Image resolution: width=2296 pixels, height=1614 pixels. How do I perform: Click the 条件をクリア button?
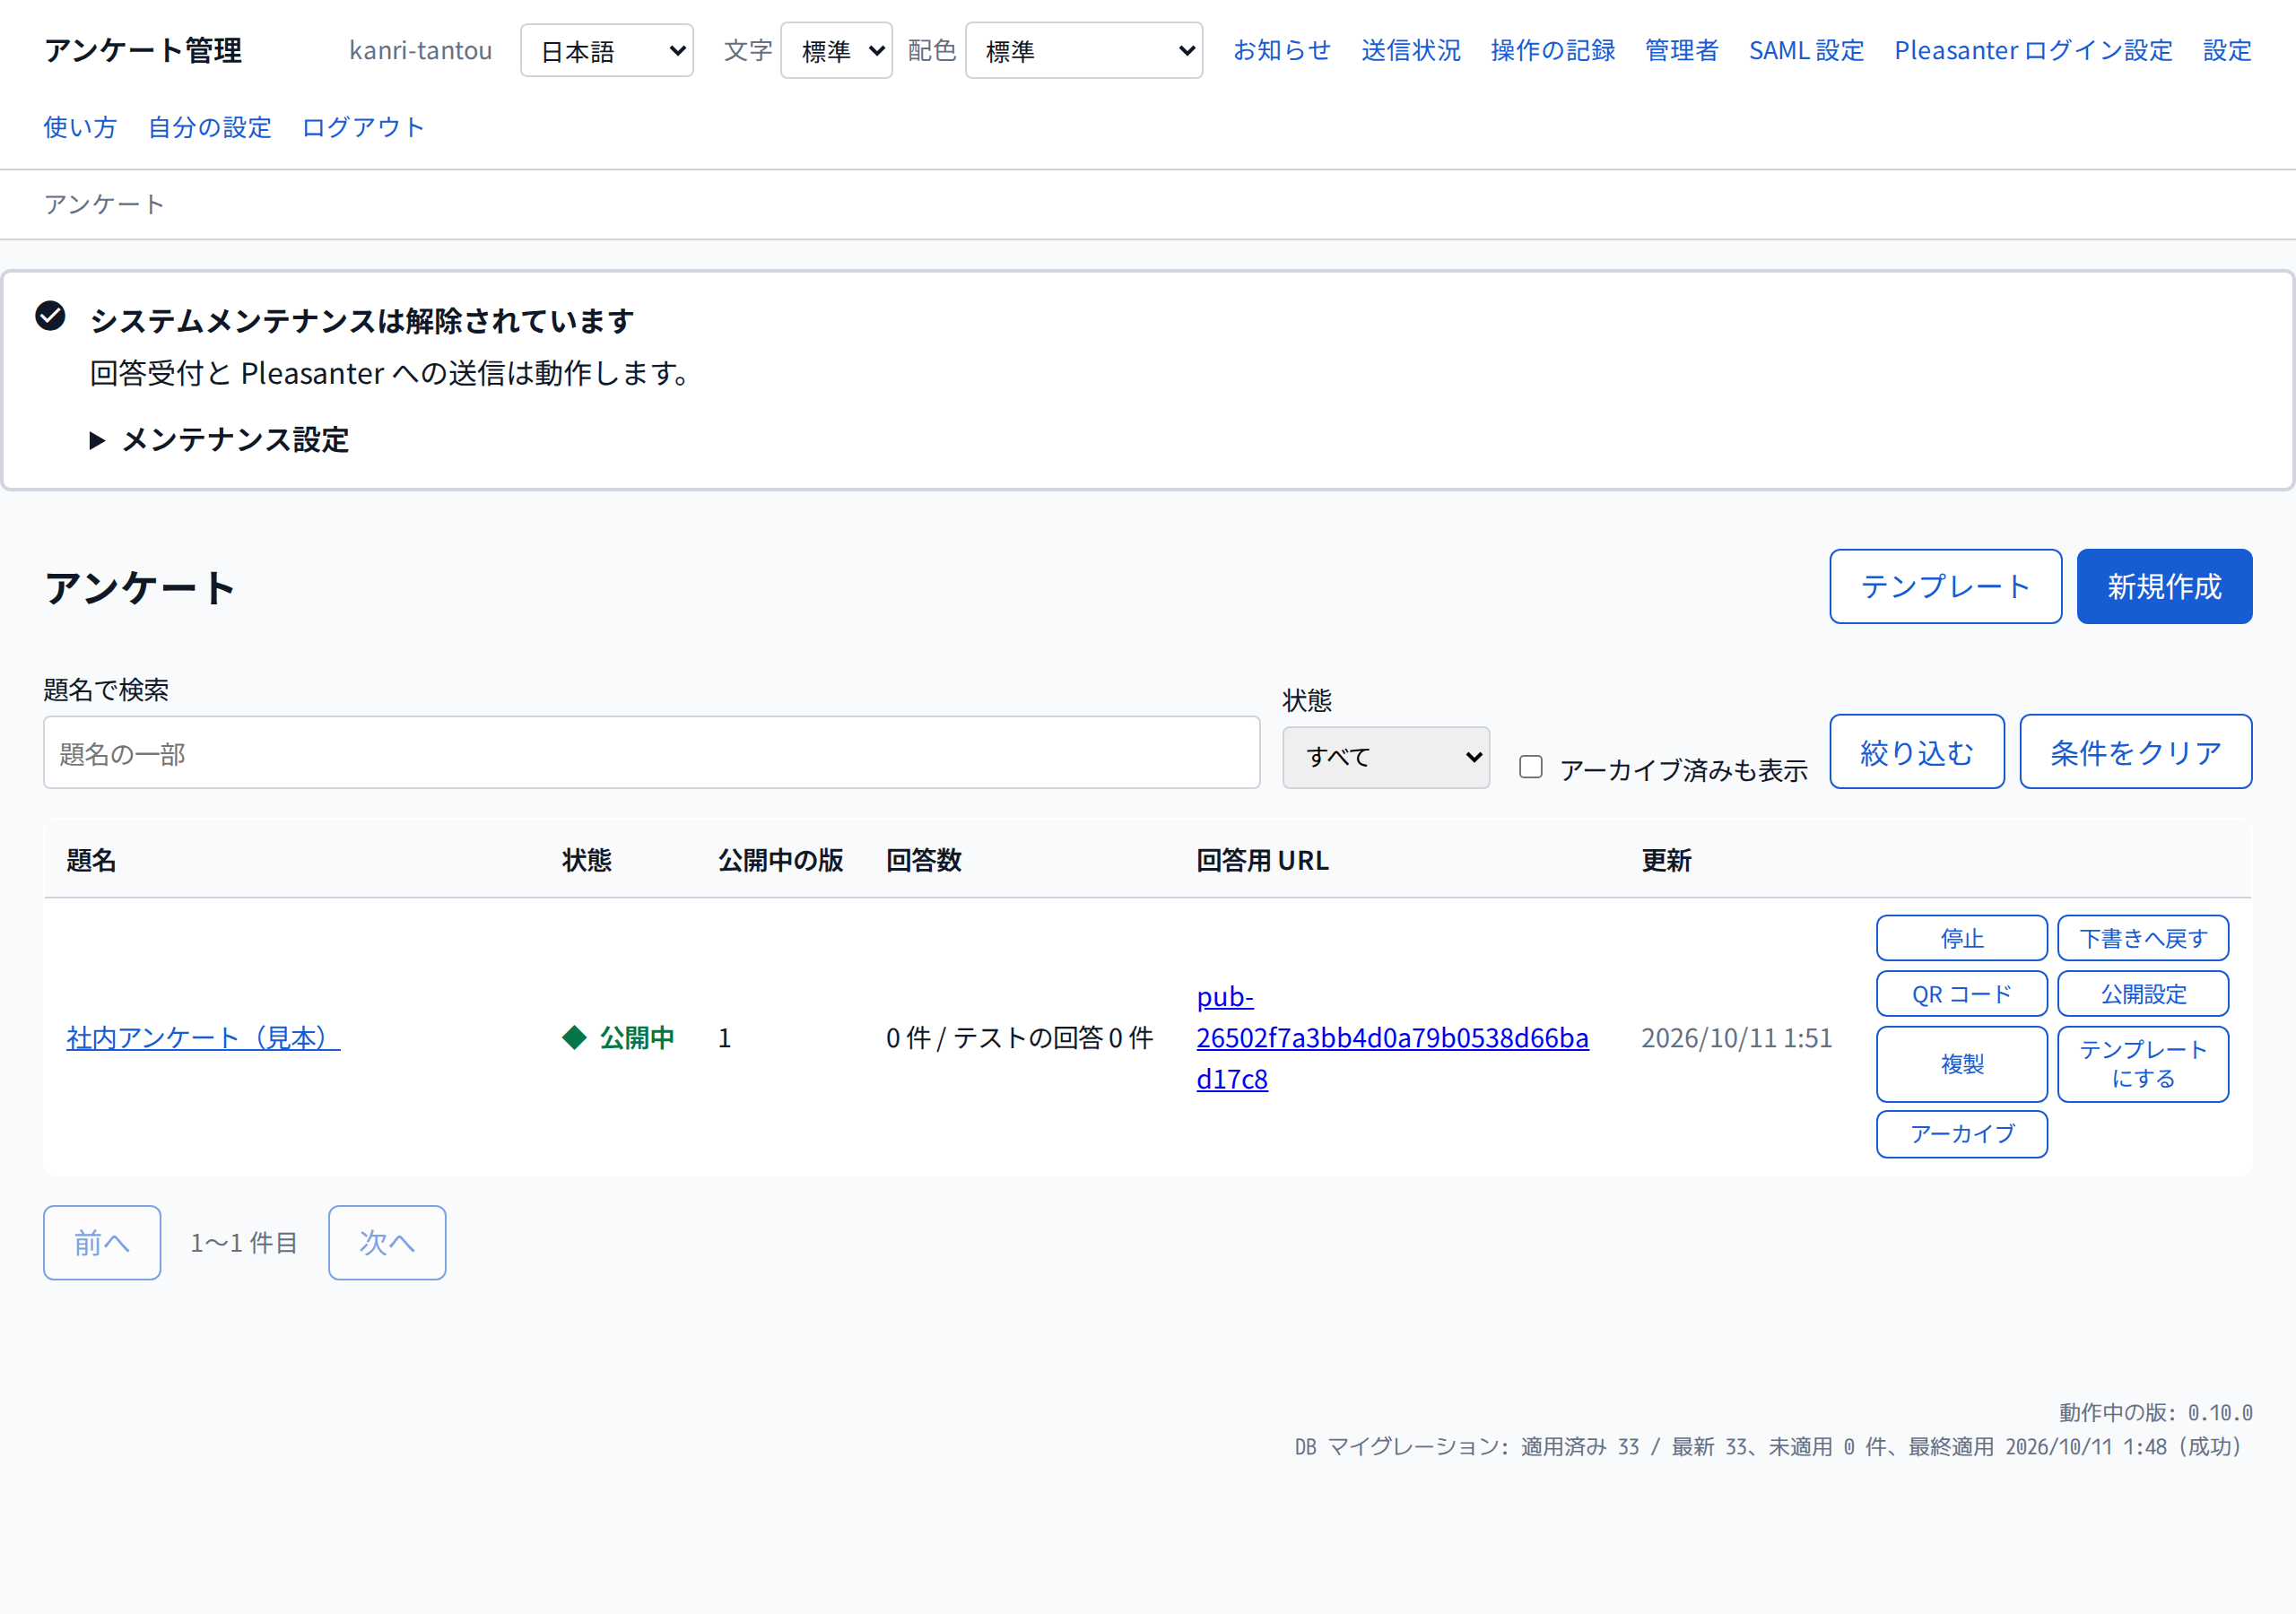click(2135, 752)
